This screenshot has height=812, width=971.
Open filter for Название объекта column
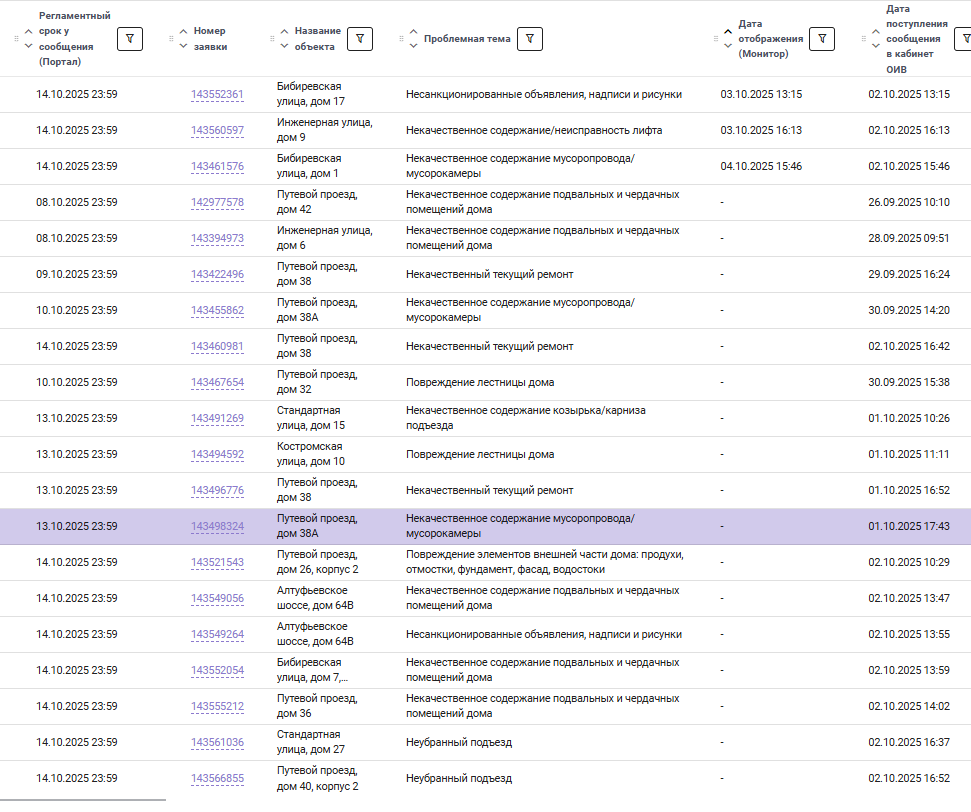point(360,38)
